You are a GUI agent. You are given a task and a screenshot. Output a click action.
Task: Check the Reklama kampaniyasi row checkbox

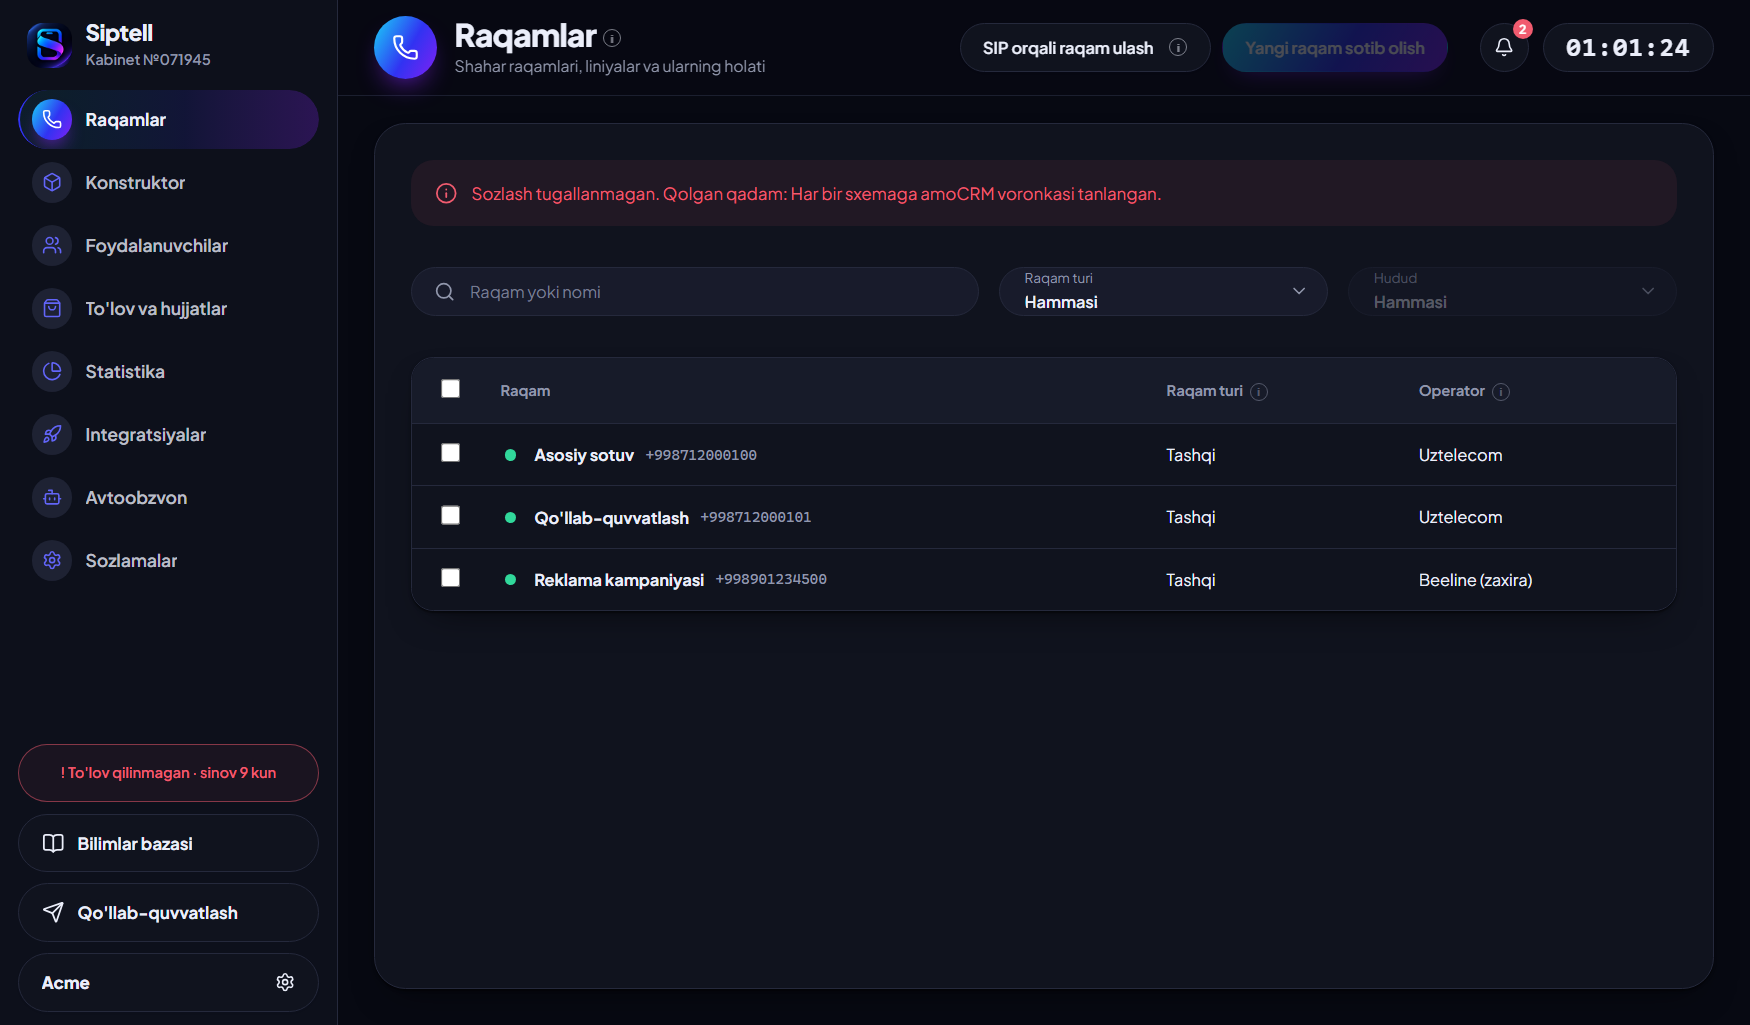[x=451, y=578]
